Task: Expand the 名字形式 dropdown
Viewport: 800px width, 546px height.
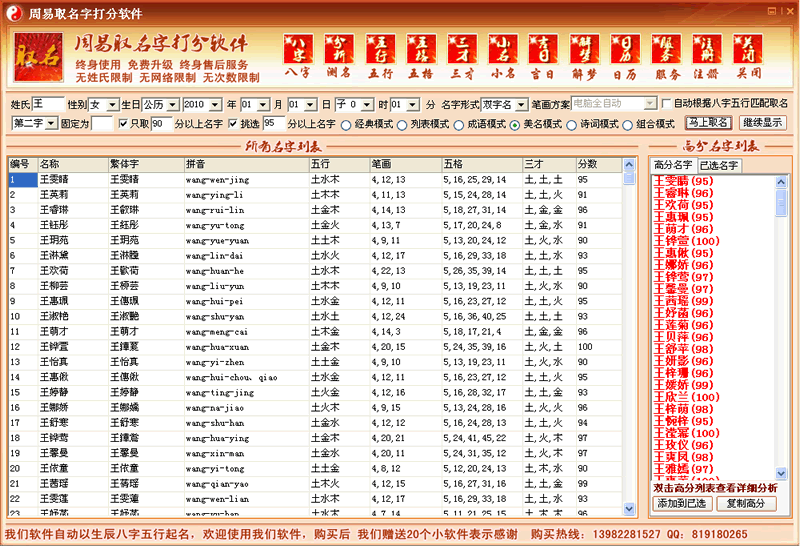Action: click(504, 104)
